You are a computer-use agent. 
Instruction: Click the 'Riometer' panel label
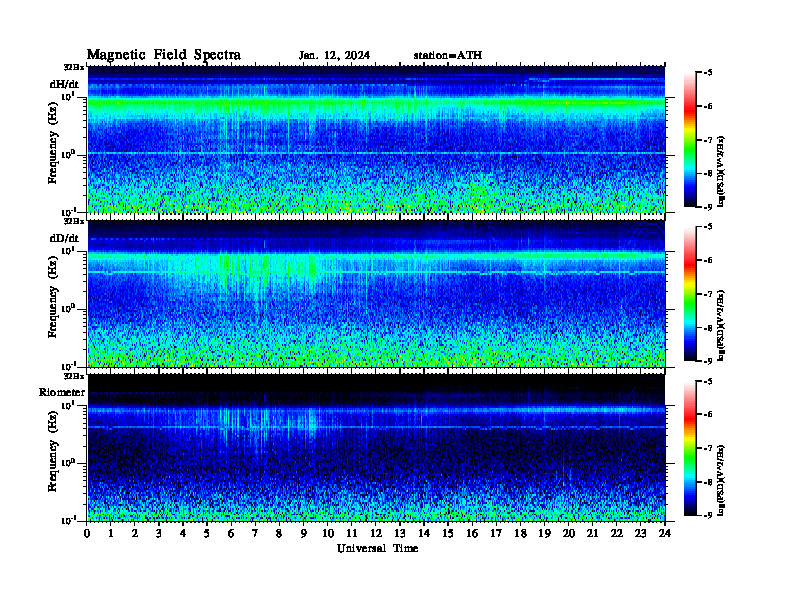click(62, 392)
